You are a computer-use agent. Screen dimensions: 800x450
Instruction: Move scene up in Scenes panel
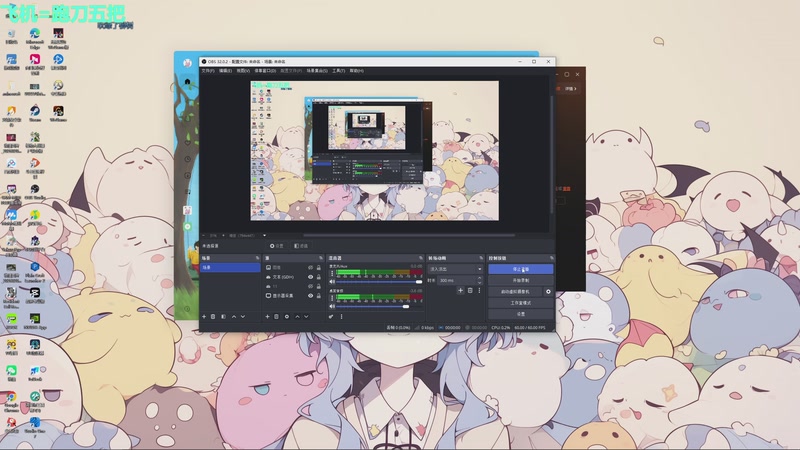pyautogui.click(x=234, y=317)
